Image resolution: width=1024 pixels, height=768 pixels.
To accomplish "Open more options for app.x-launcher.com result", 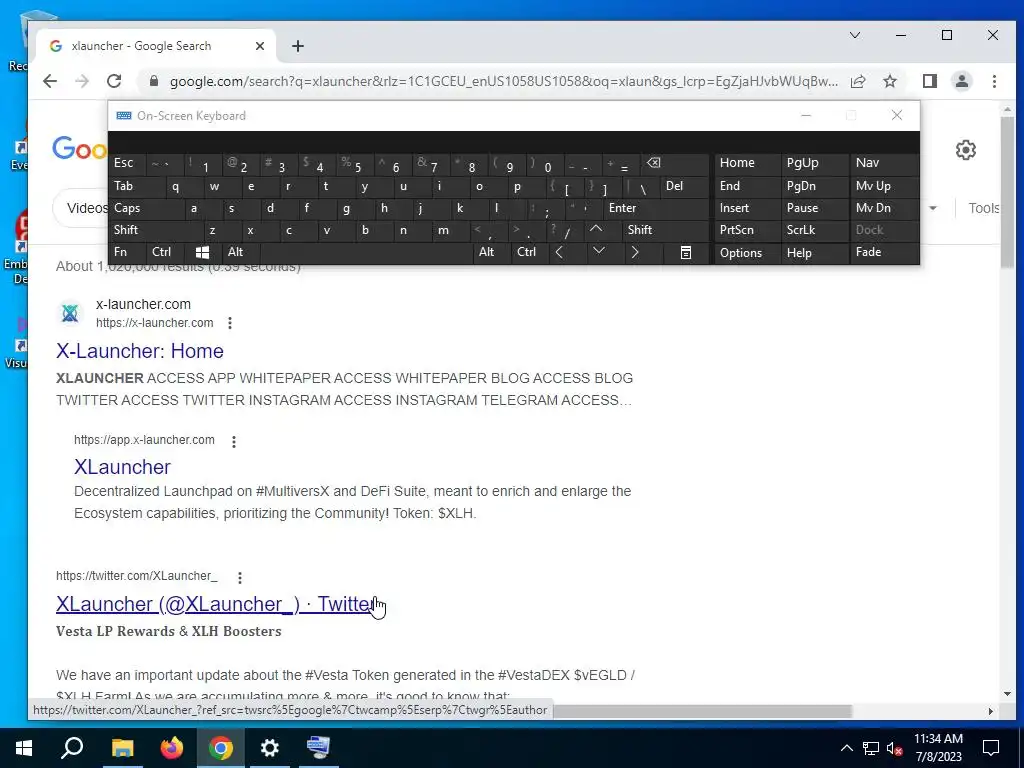I will pos(234,441).
